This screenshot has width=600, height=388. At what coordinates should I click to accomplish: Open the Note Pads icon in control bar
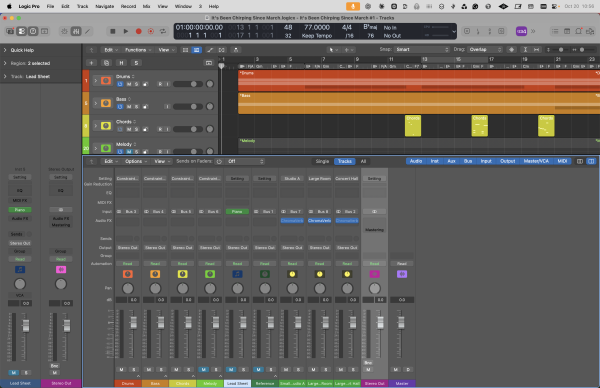coord(567,31)
